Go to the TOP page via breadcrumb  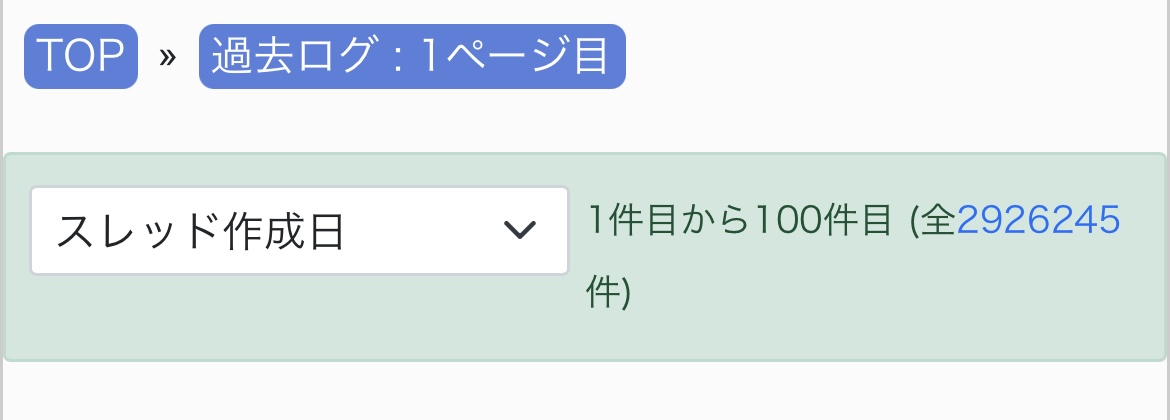point(80,56)
